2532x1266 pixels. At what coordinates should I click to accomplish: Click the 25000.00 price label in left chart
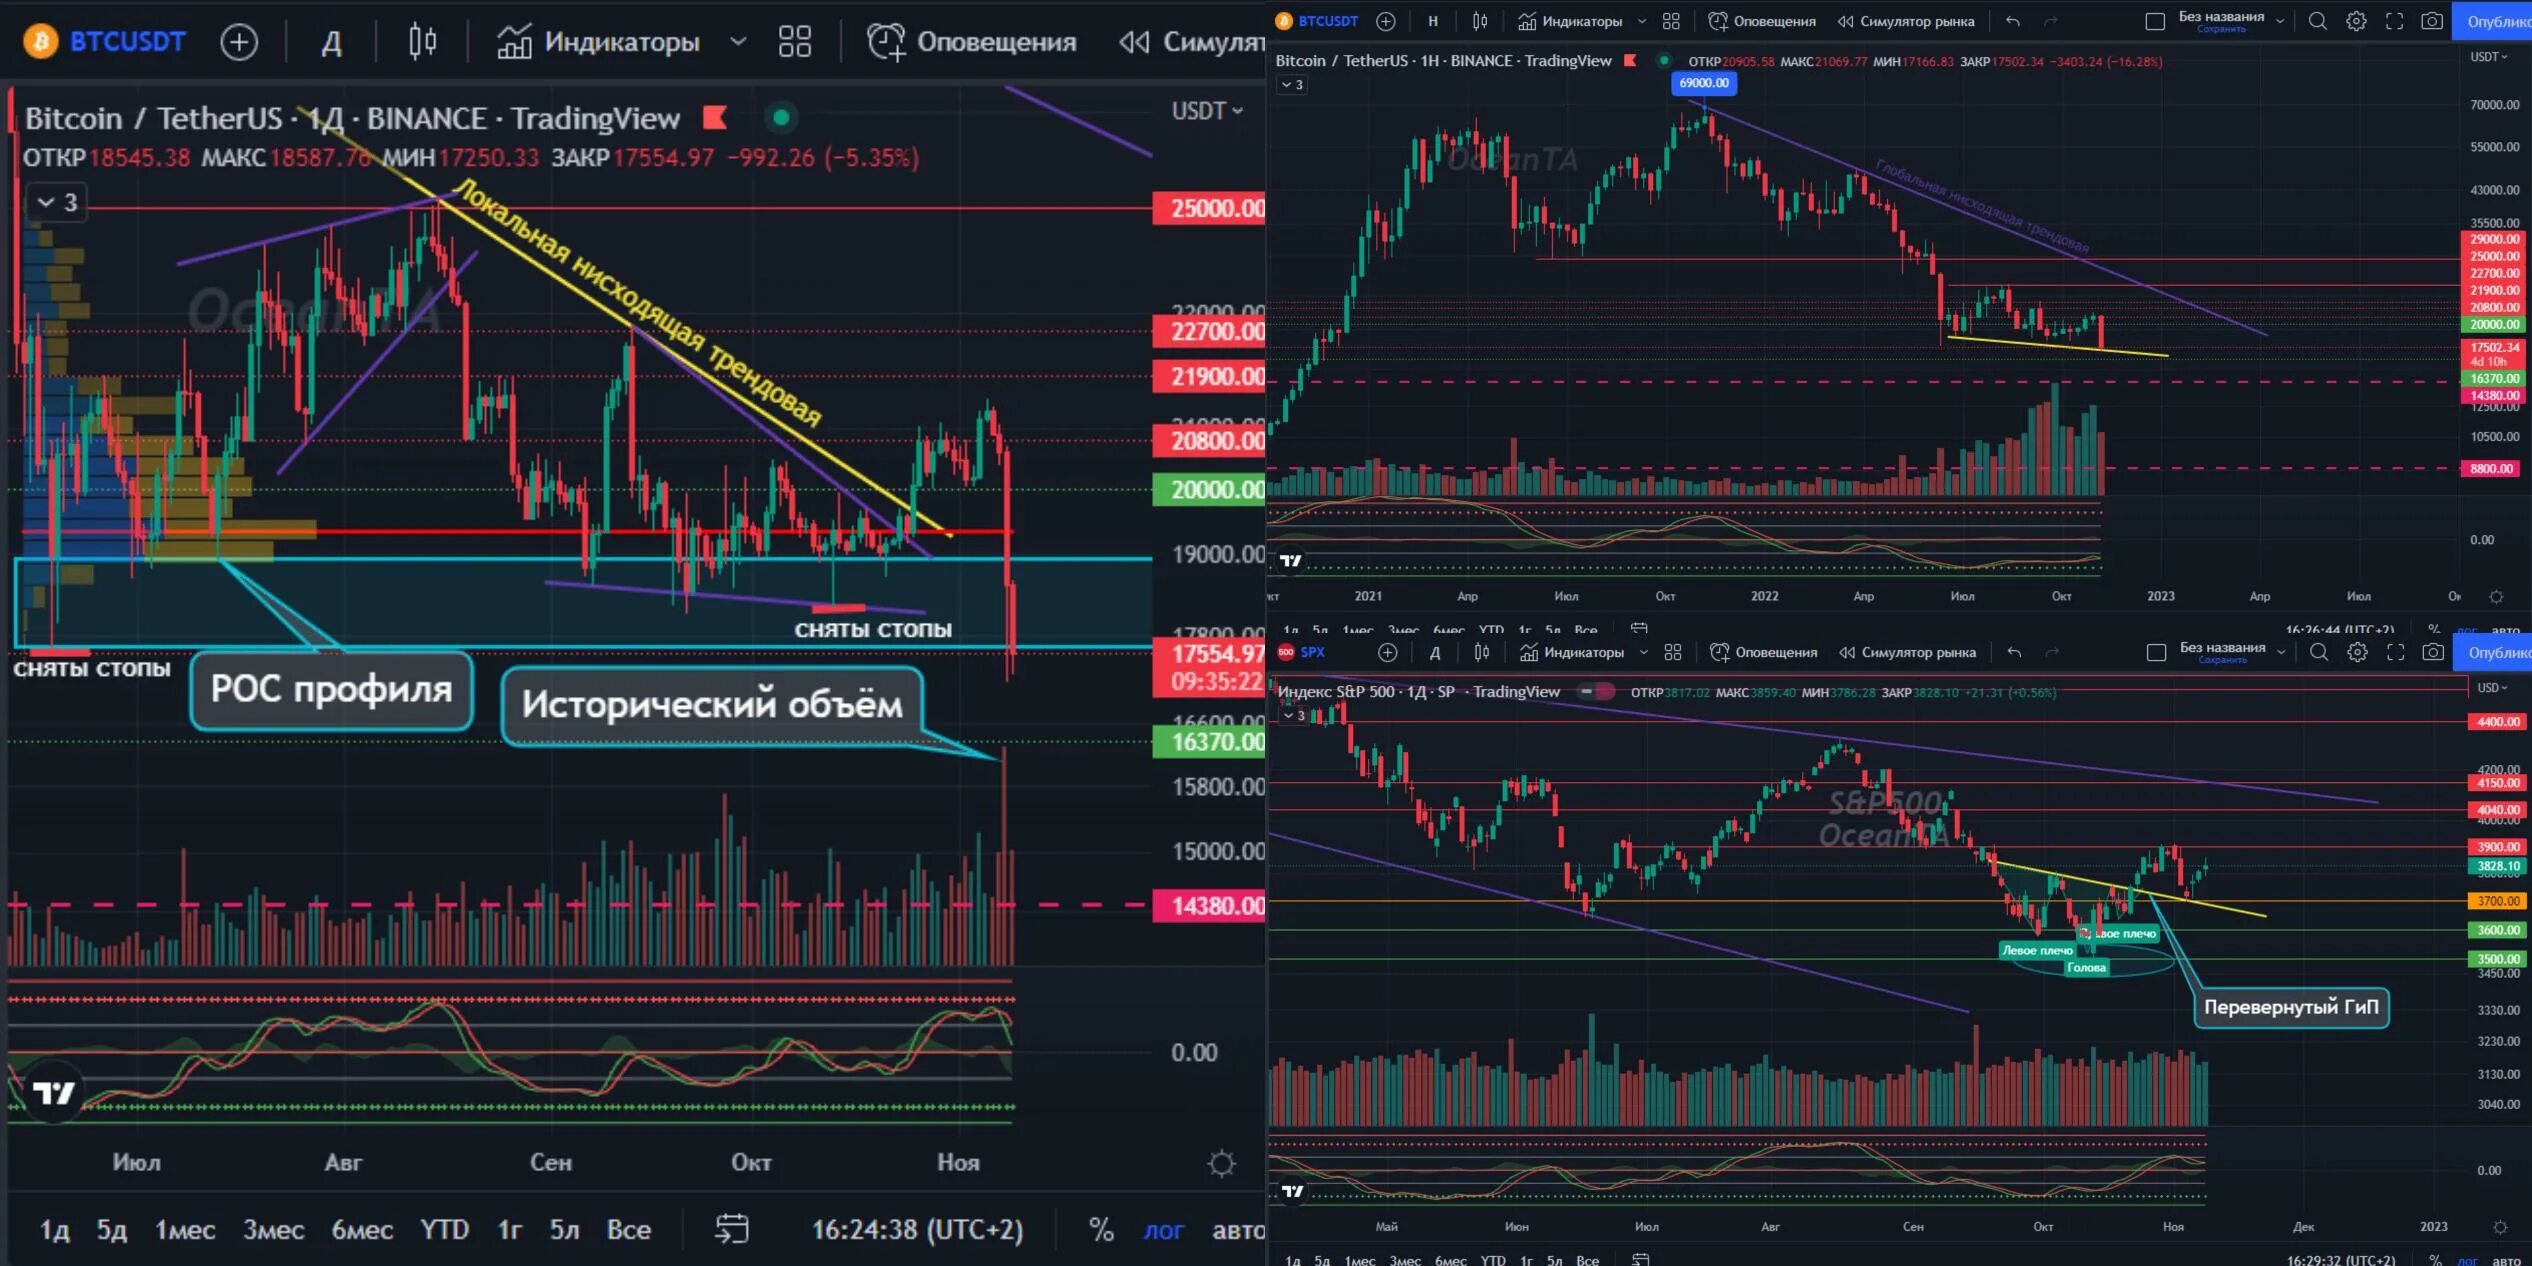[x=1210, y=208]
